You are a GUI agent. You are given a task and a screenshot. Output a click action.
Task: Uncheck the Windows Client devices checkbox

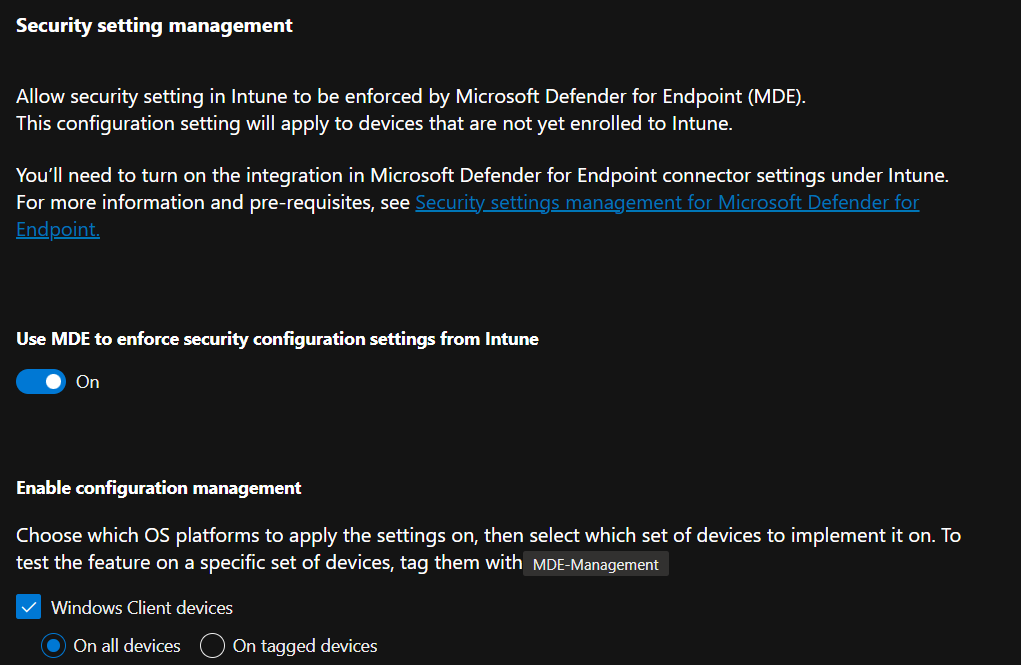[x=29, y=607]
